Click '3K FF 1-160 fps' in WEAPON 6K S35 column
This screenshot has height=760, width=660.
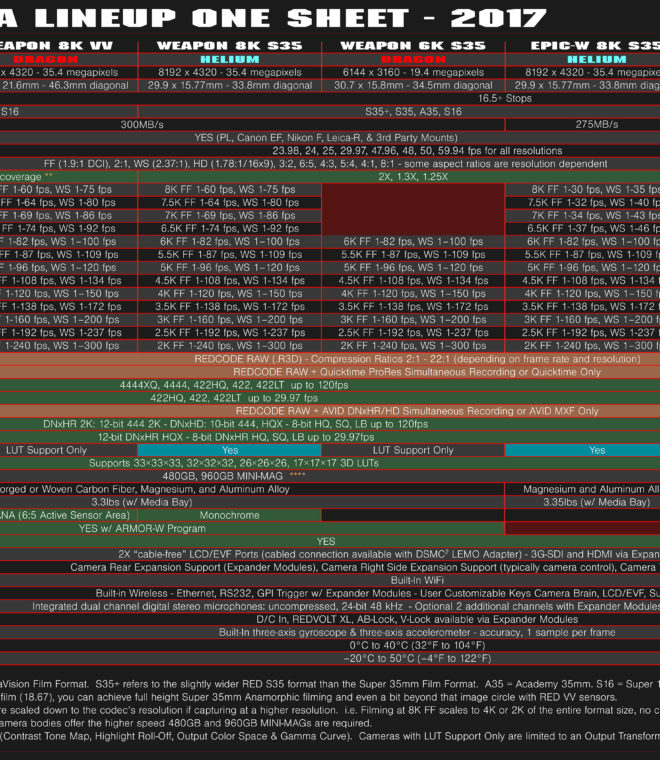pos(413,320)
